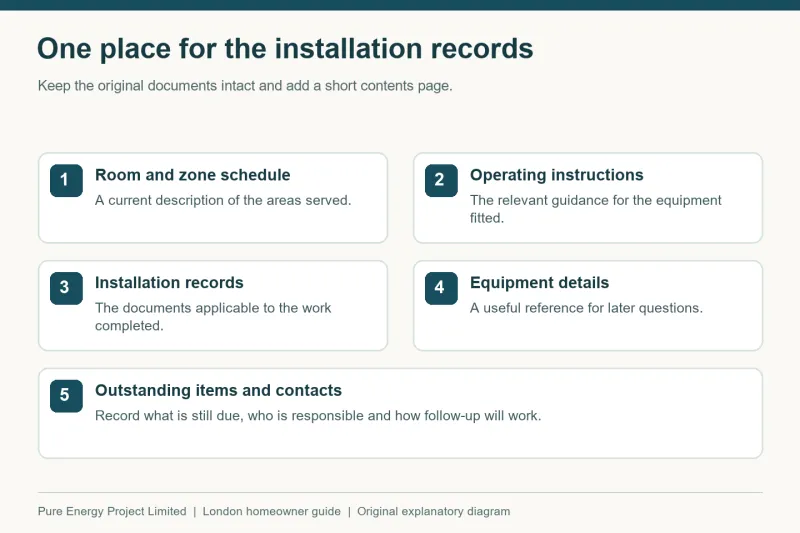Click 'The relevant guidance for the equipment fitted.'
This screenshot has height=533, width=800.
click(595, 209)
